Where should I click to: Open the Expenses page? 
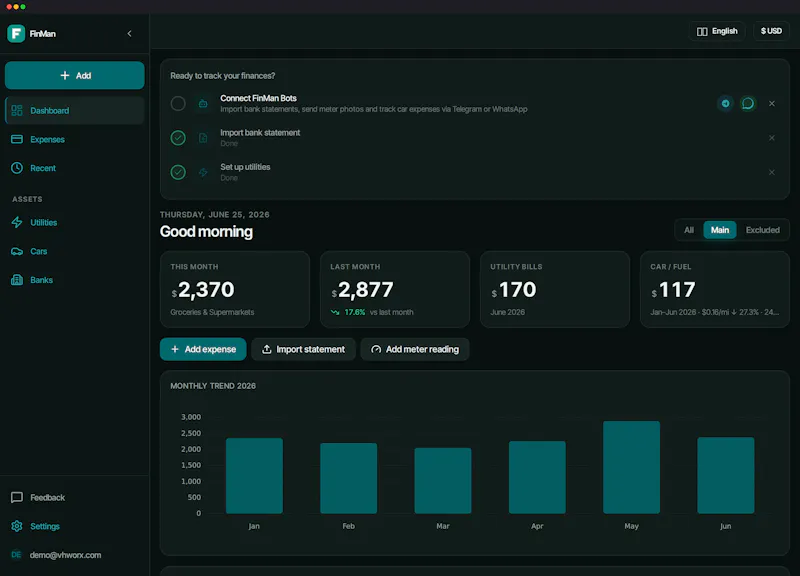[74, 139]
